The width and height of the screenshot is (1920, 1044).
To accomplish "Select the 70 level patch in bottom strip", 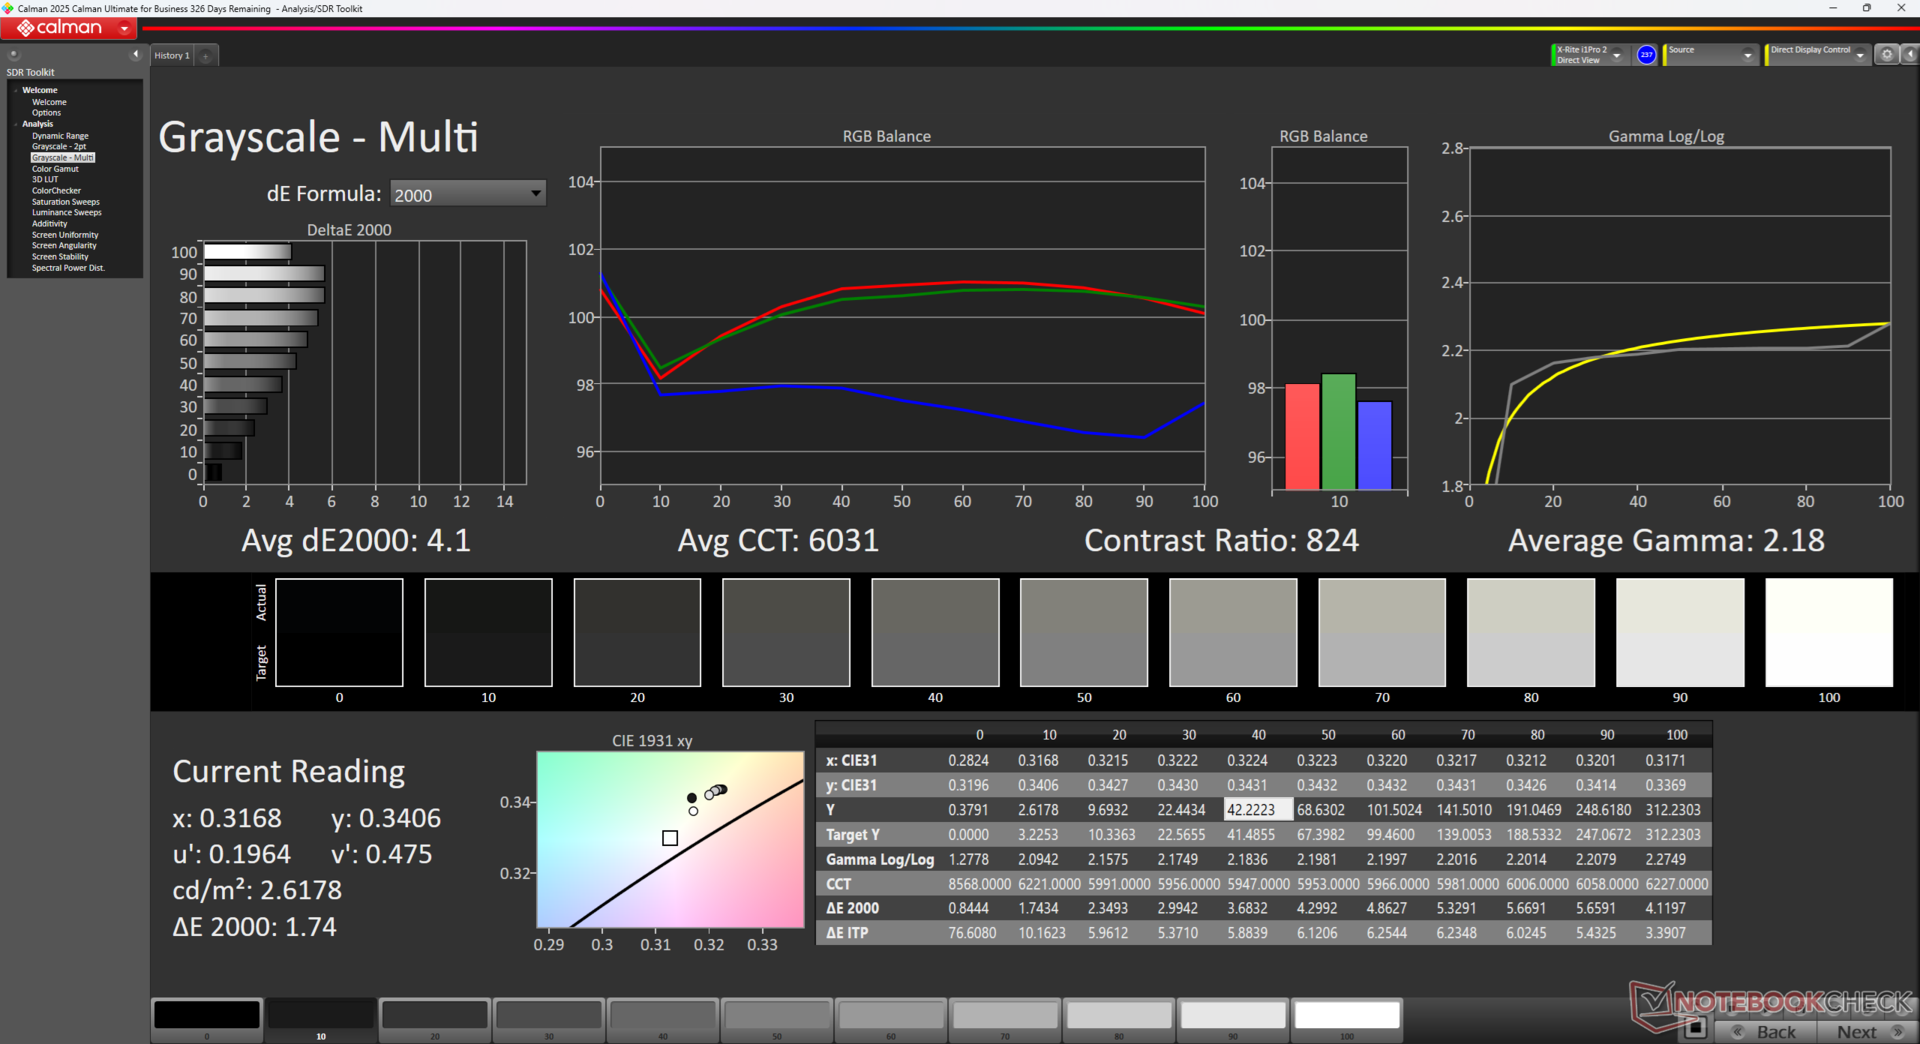I will [x=1005, y=1020].
